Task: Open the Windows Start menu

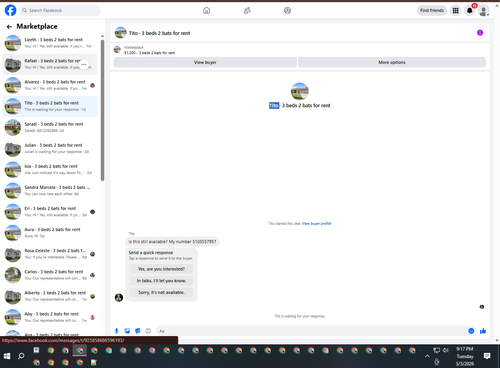Action: click(x=7, y=356)
